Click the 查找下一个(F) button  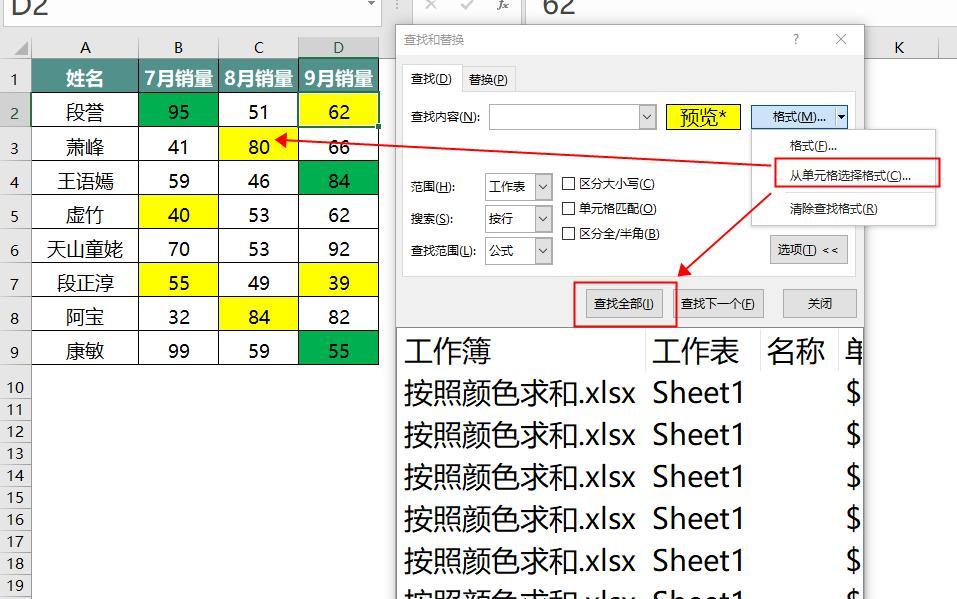(x=718, y=303)
